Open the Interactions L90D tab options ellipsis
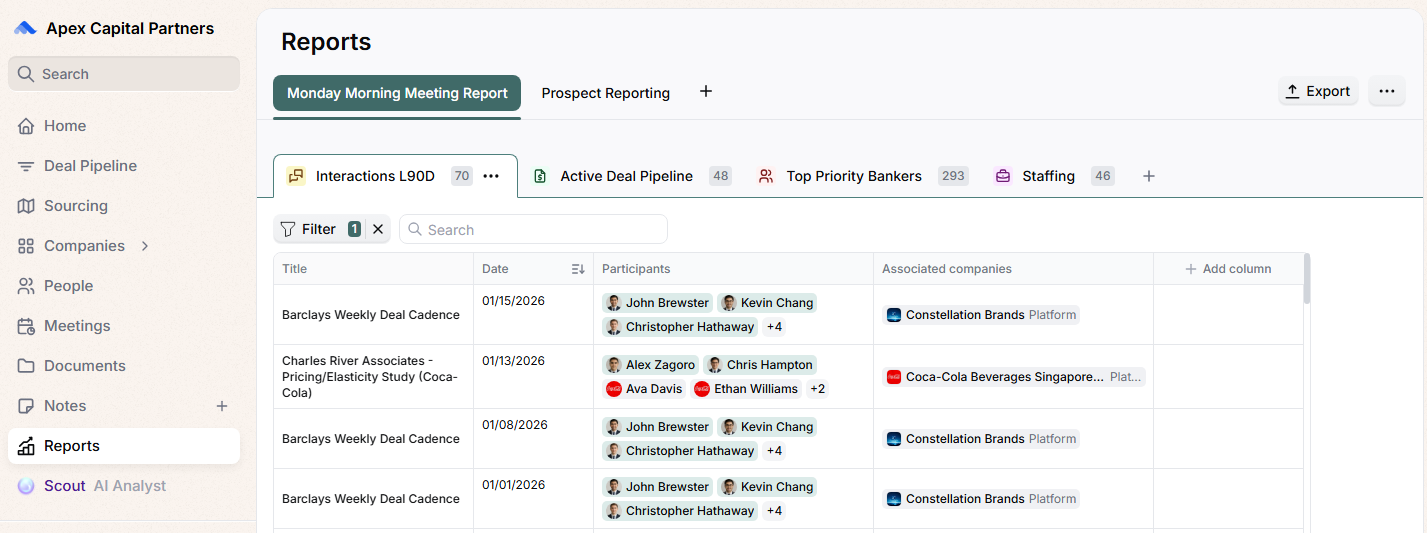This screenshot has height=533, width=1427. point(491,176)
